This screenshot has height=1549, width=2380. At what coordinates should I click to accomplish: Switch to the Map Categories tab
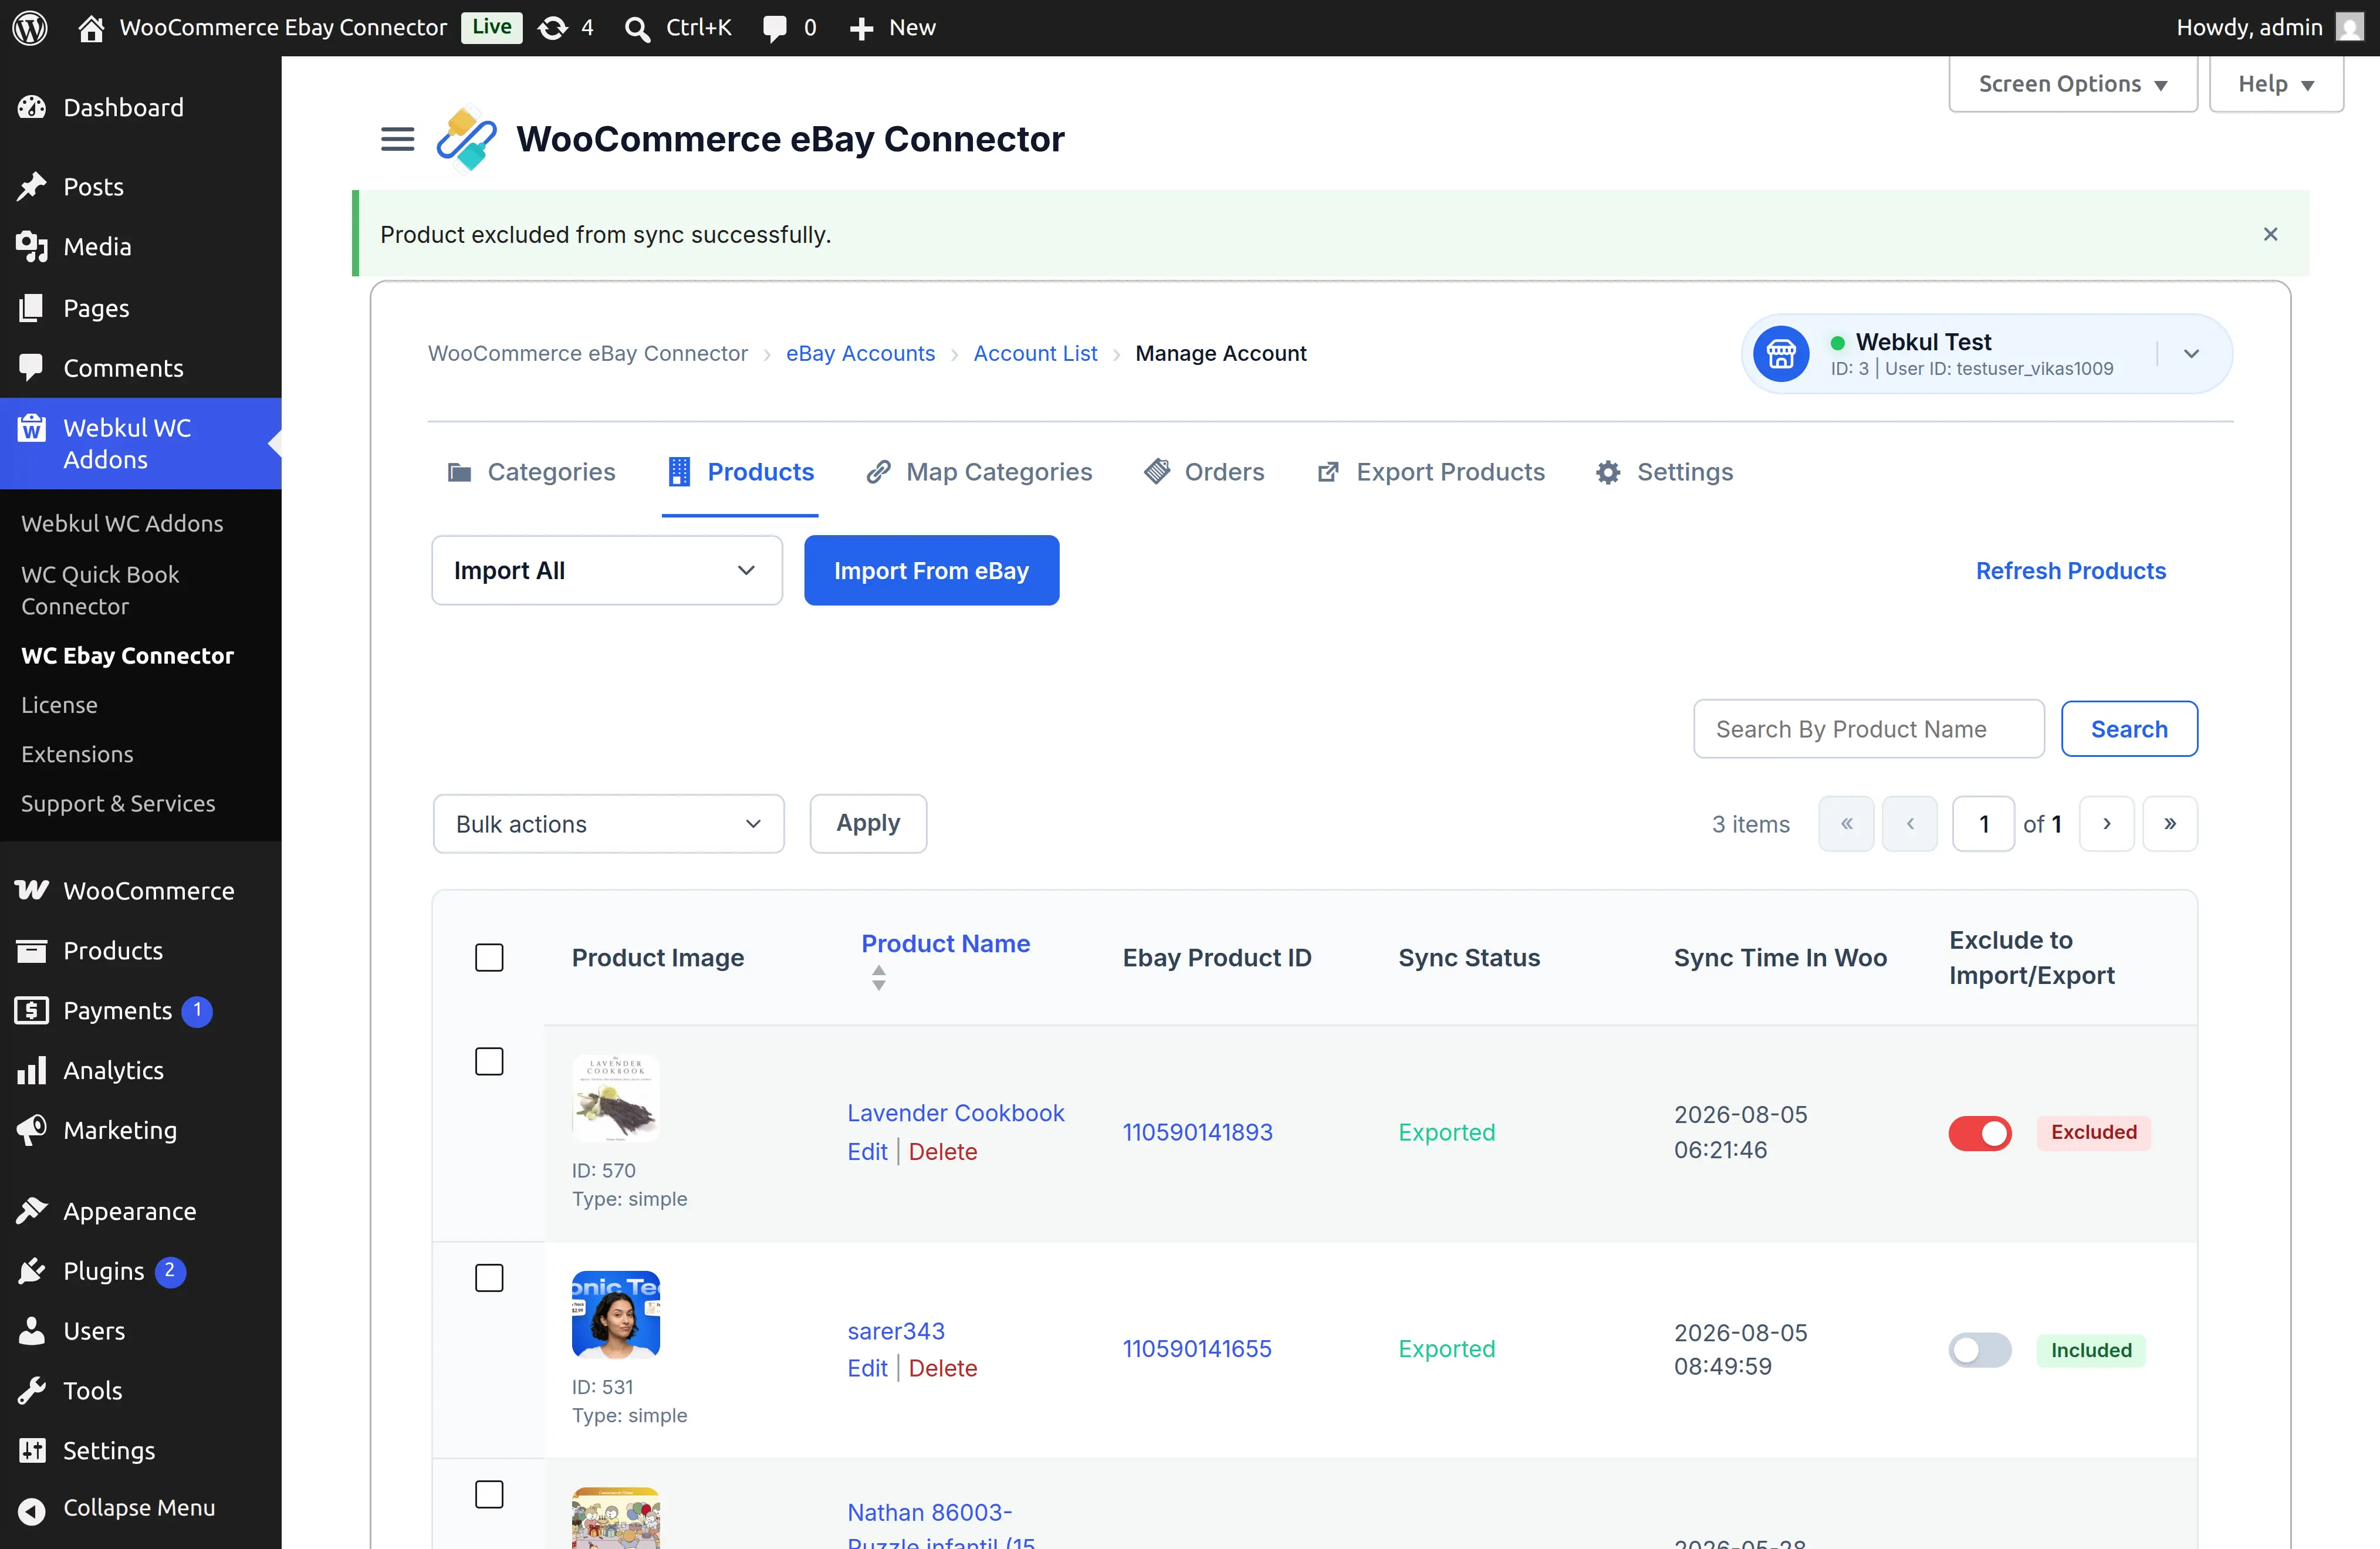pos(979,472)
